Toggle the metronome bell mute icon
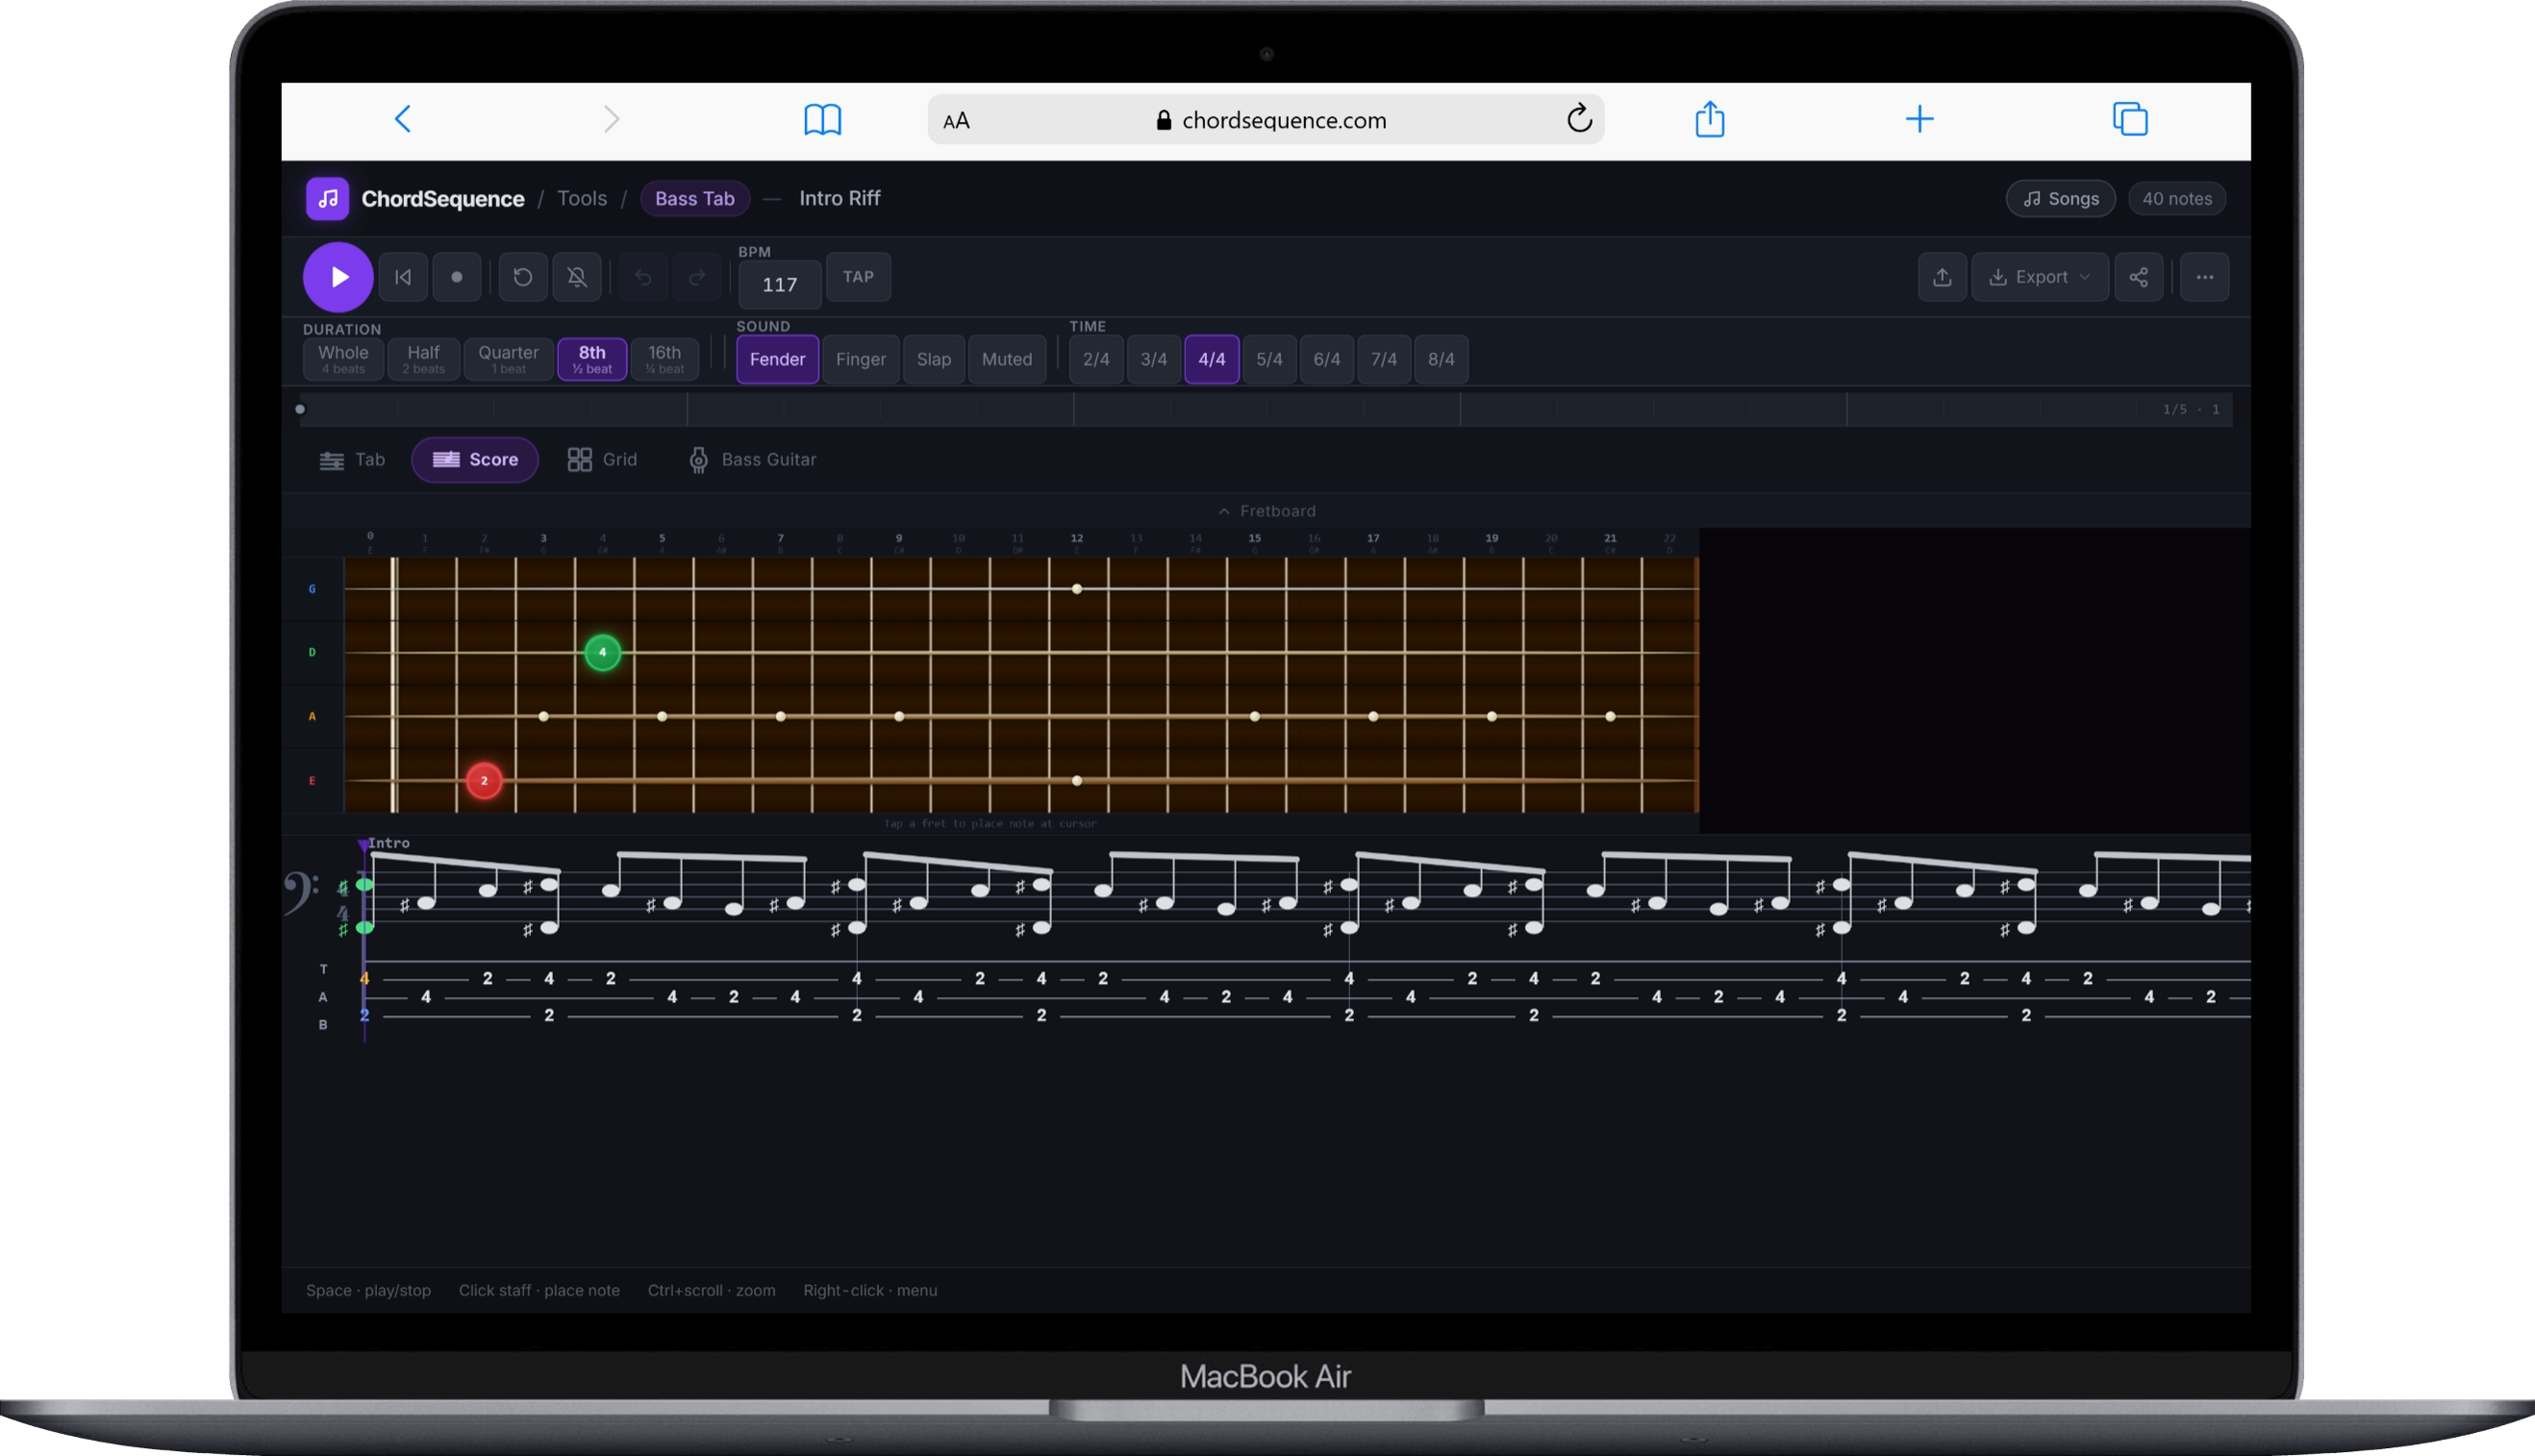 pyautogui.click(x=577, y=277)
